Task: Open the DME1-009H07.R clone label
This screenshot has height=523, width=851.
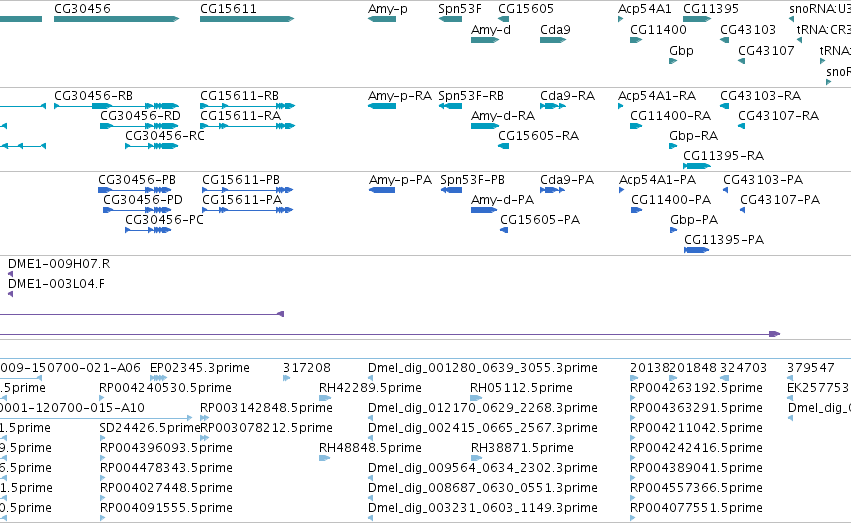Action: coord(59,264)
